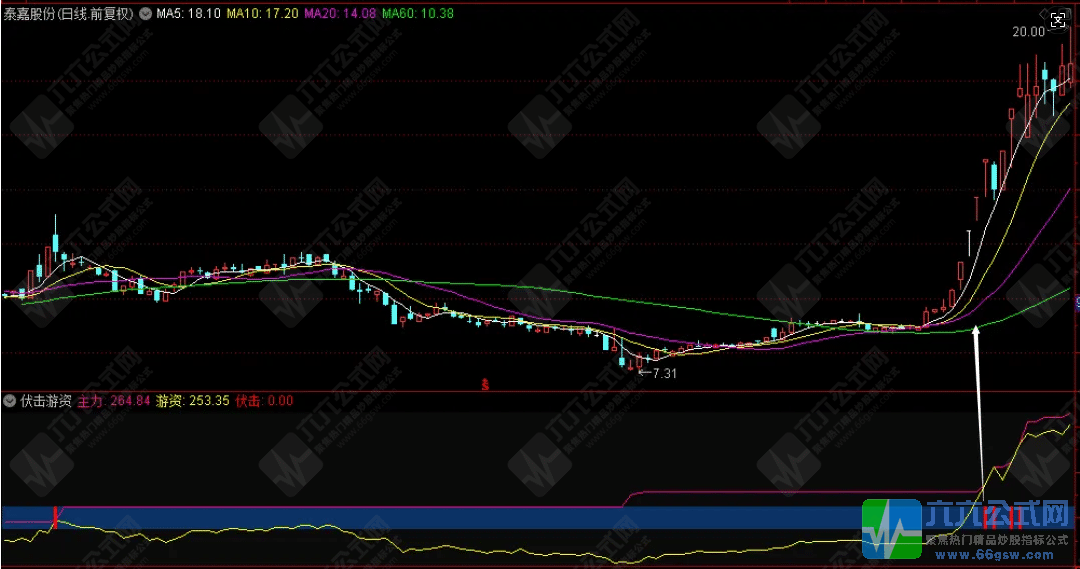
Task: Expand the 伏击游资 indicator panel arrow
Action: coord(10,401)
